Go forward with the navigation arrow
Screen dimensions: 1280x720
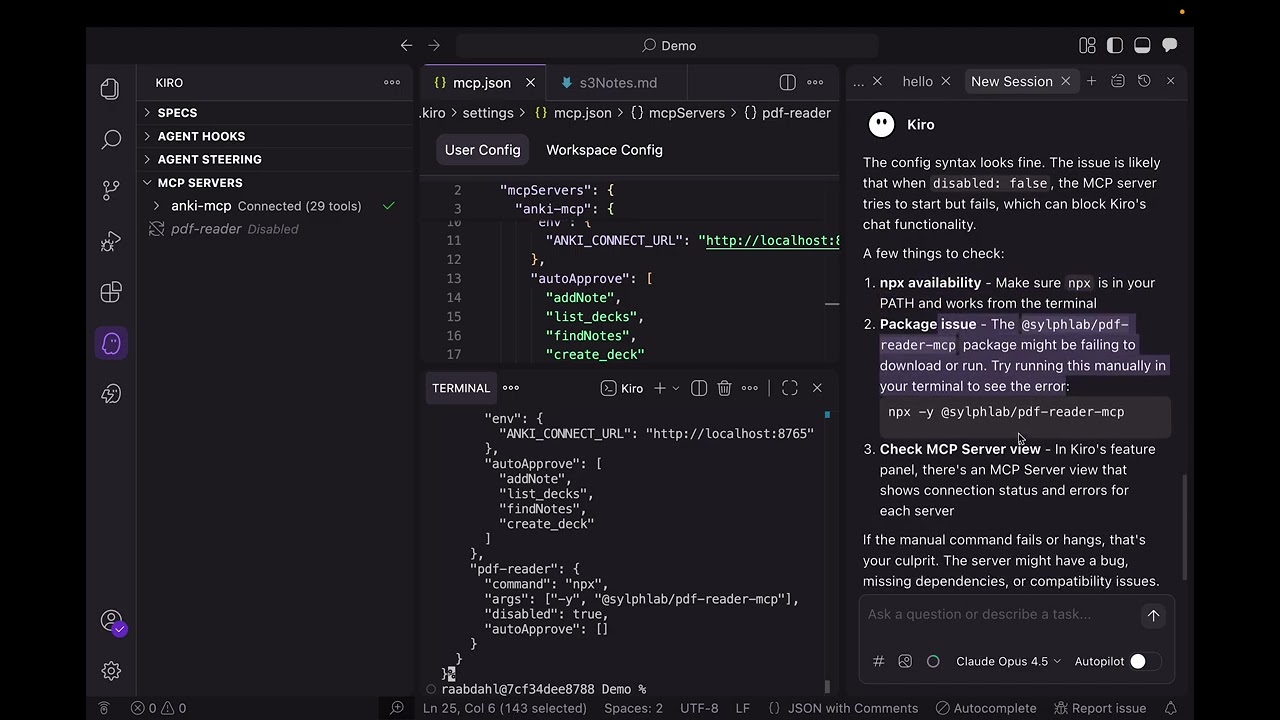[x=434, y=45]
